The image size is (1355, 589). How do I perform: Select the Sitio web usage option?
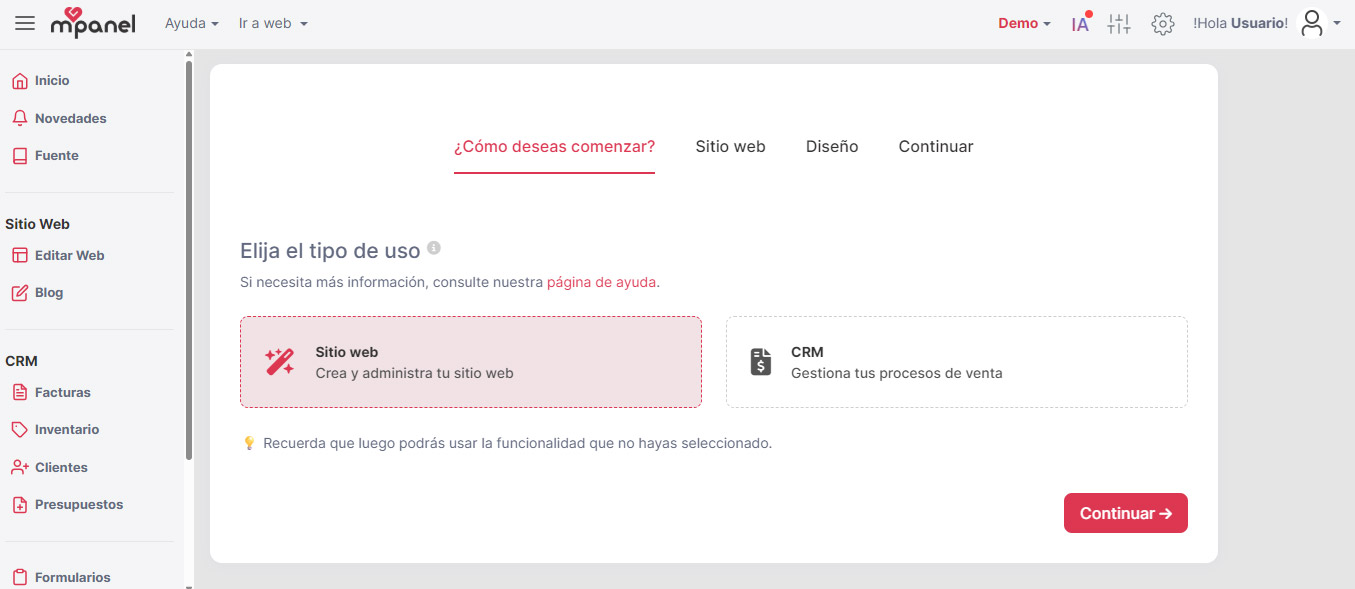[471, 362]
